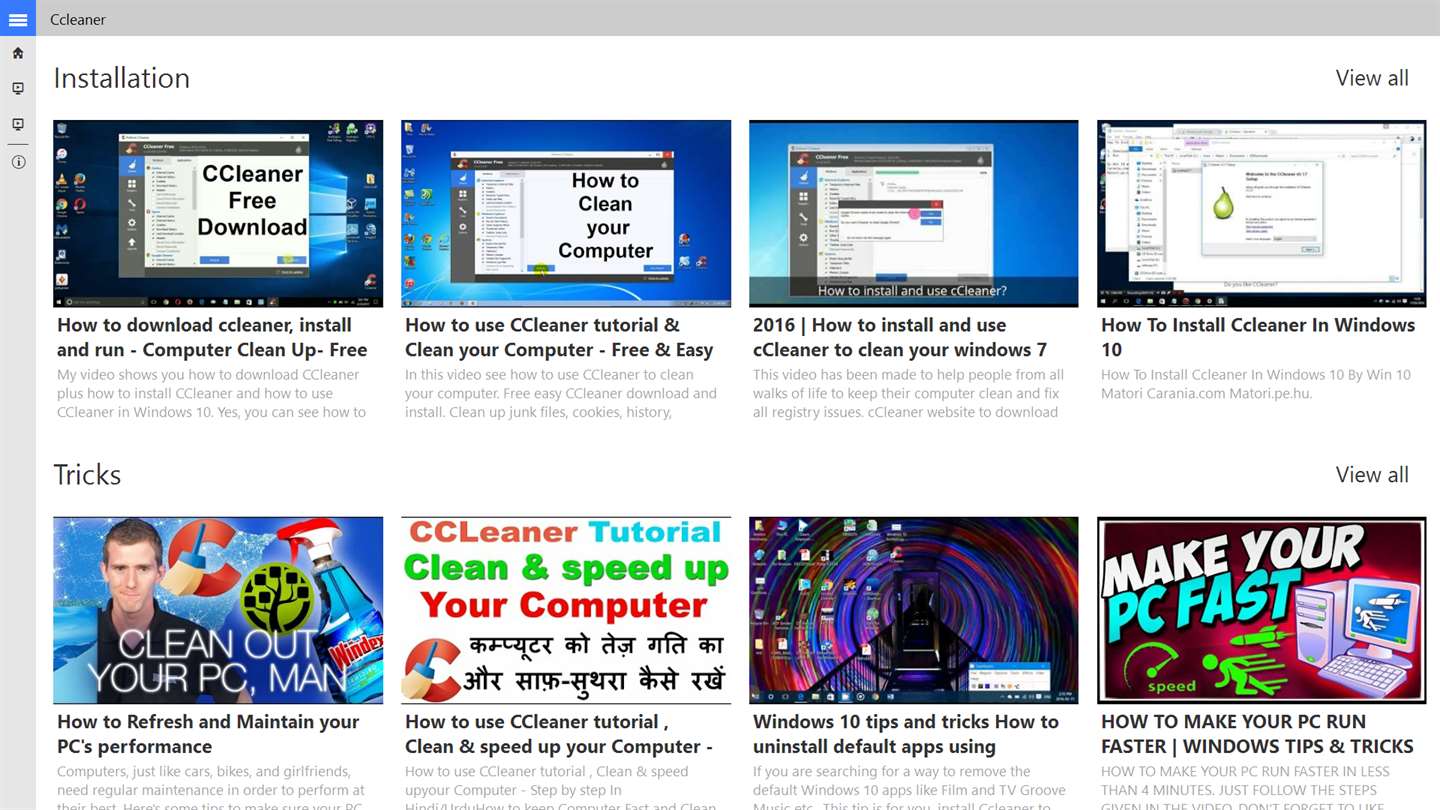Open the pear-logo setup wizard thumbnail
Viewport: 1440px width, 810px height.
1262,213
